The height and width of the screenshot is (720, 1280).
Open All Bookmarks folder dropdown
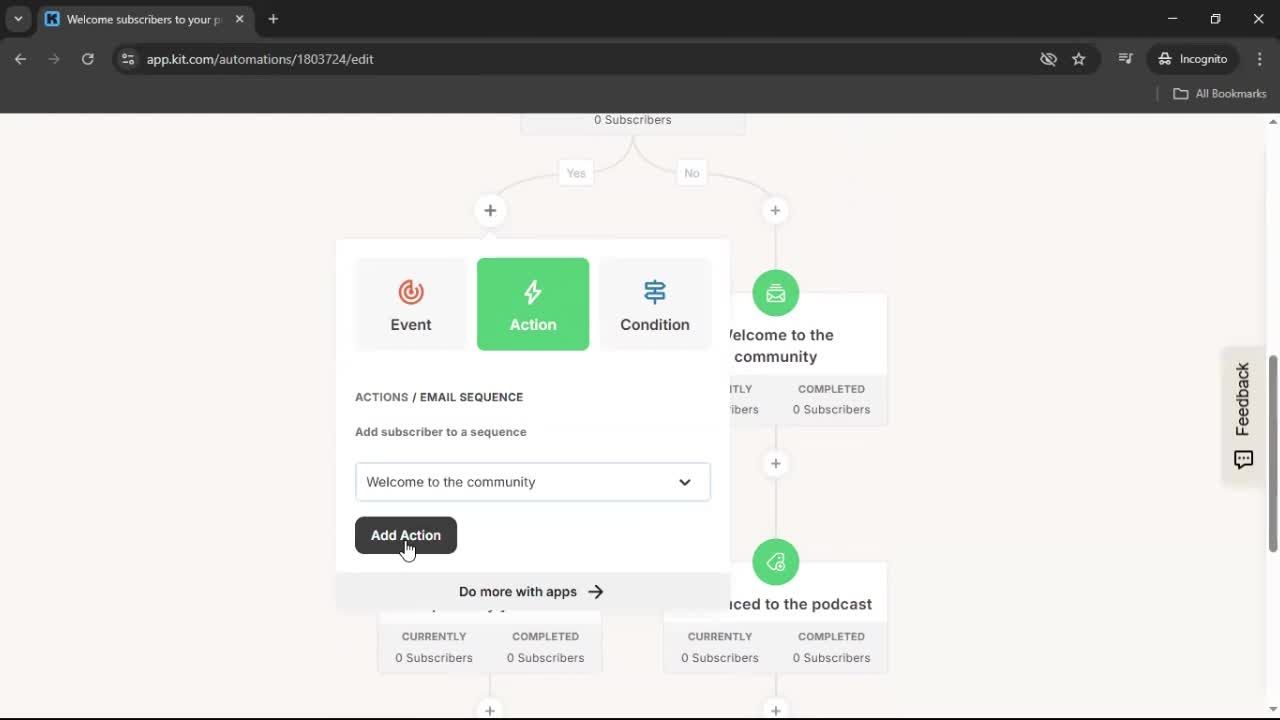tap(1219, 93)
